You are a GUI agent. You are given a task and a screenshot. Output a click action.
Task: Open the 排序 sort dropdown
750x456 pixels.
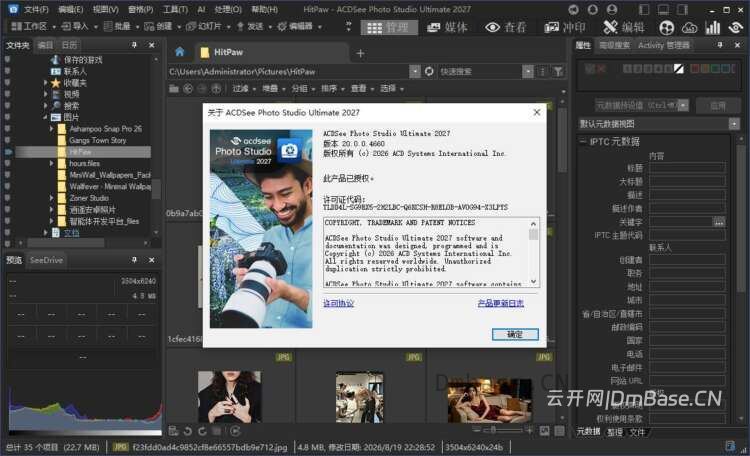point(332,89)
